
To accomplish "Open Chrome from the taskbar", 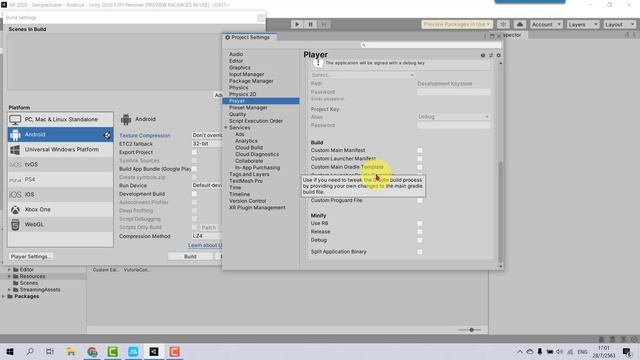I will coord(92,351).
